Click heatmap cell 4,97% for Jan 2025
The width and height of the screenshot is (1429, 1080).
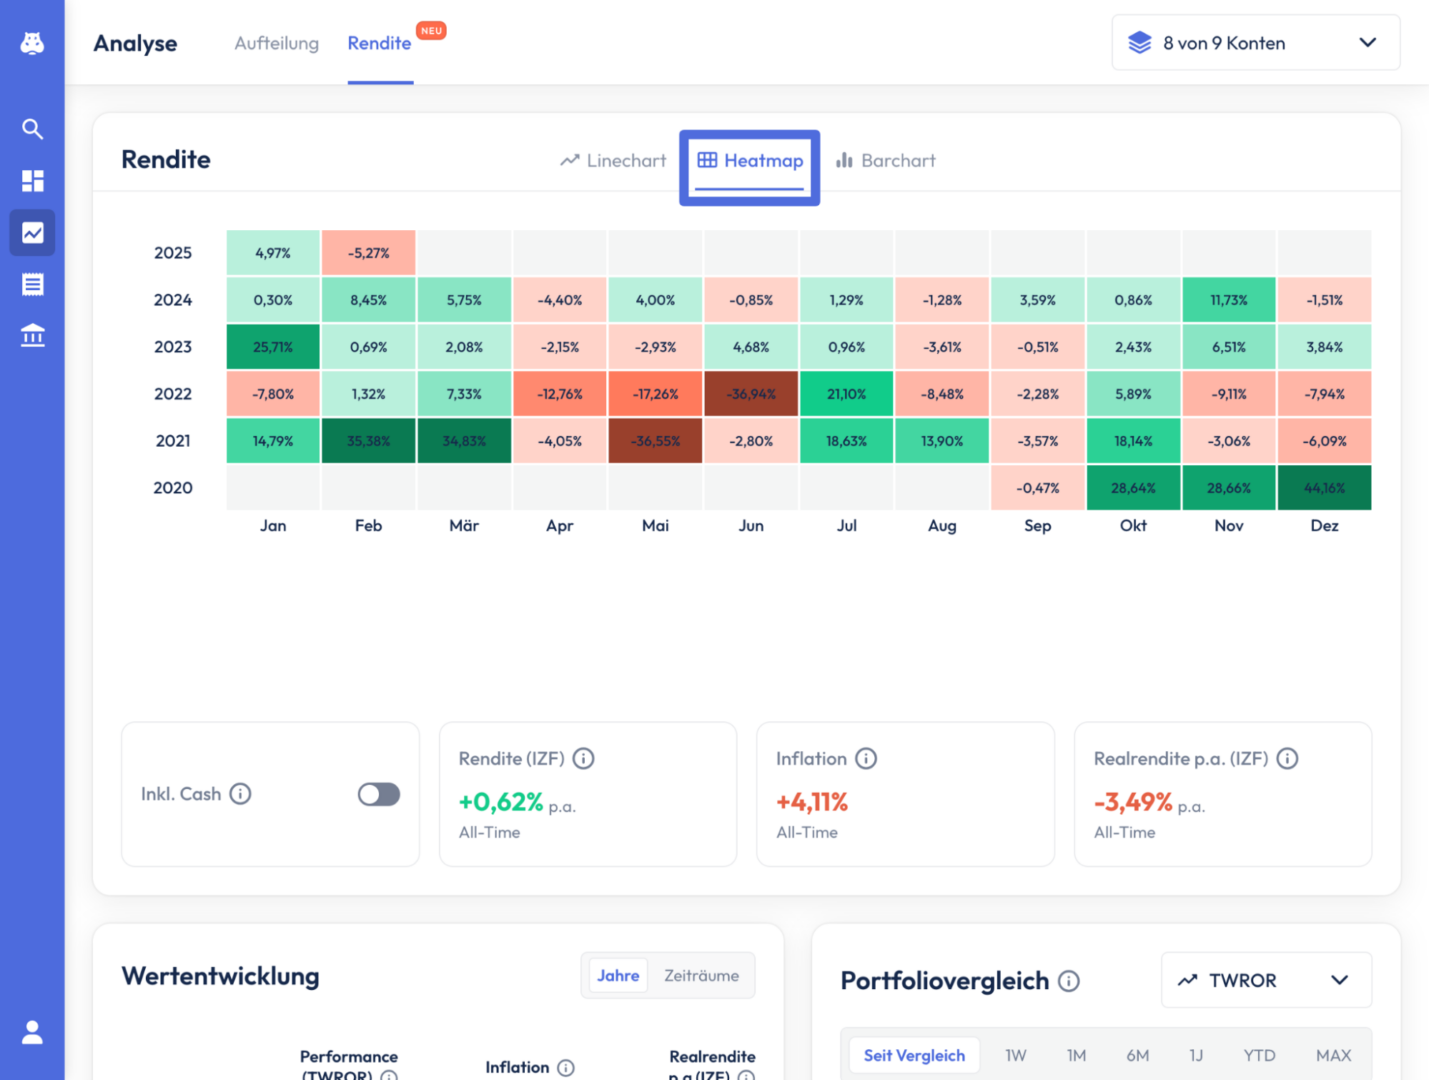point(273,253)
